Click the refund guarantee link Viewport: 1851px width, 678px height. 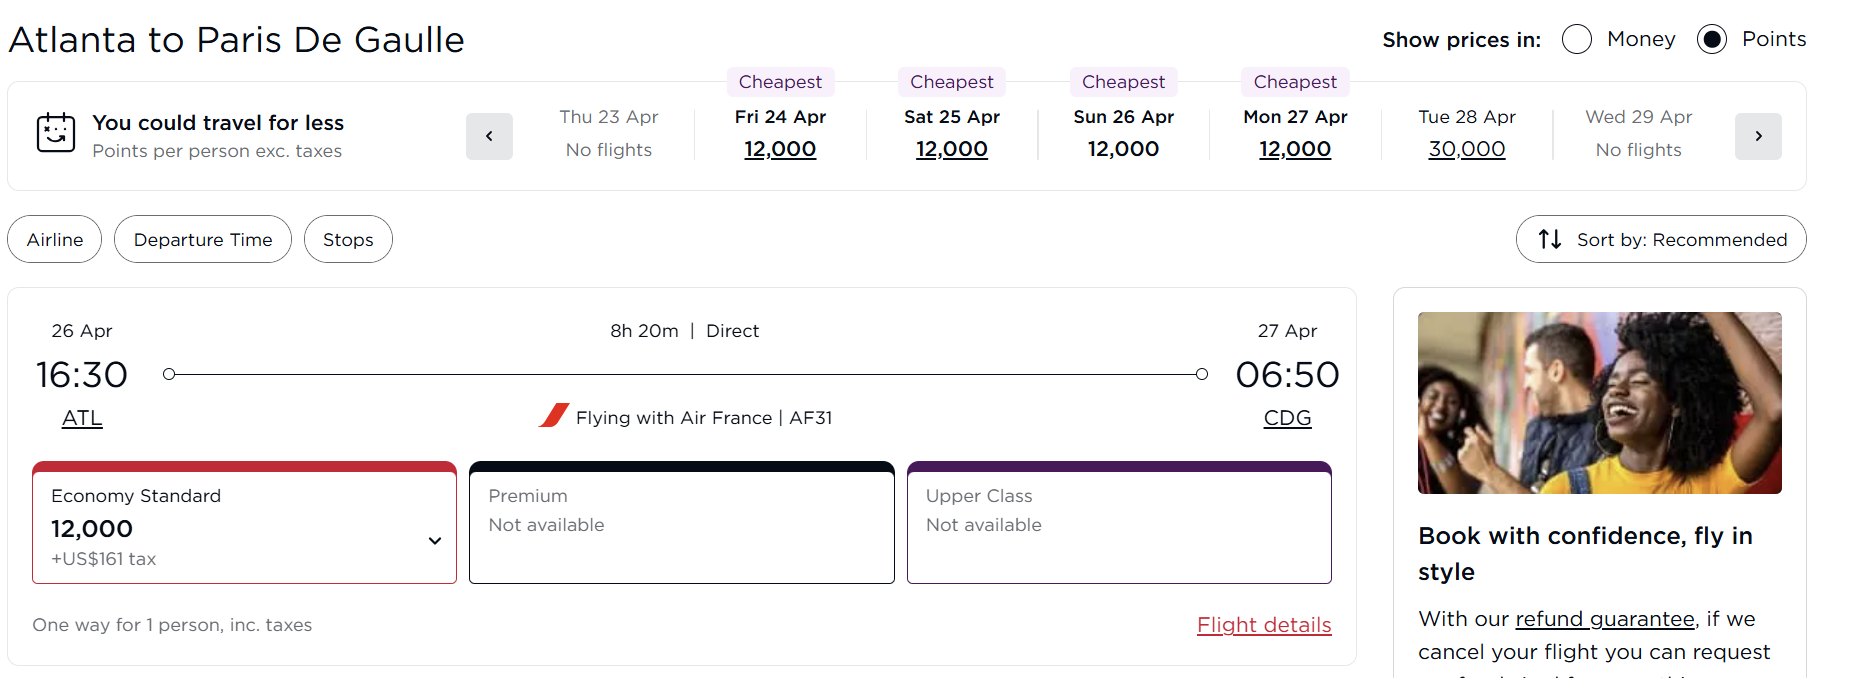1605,619
